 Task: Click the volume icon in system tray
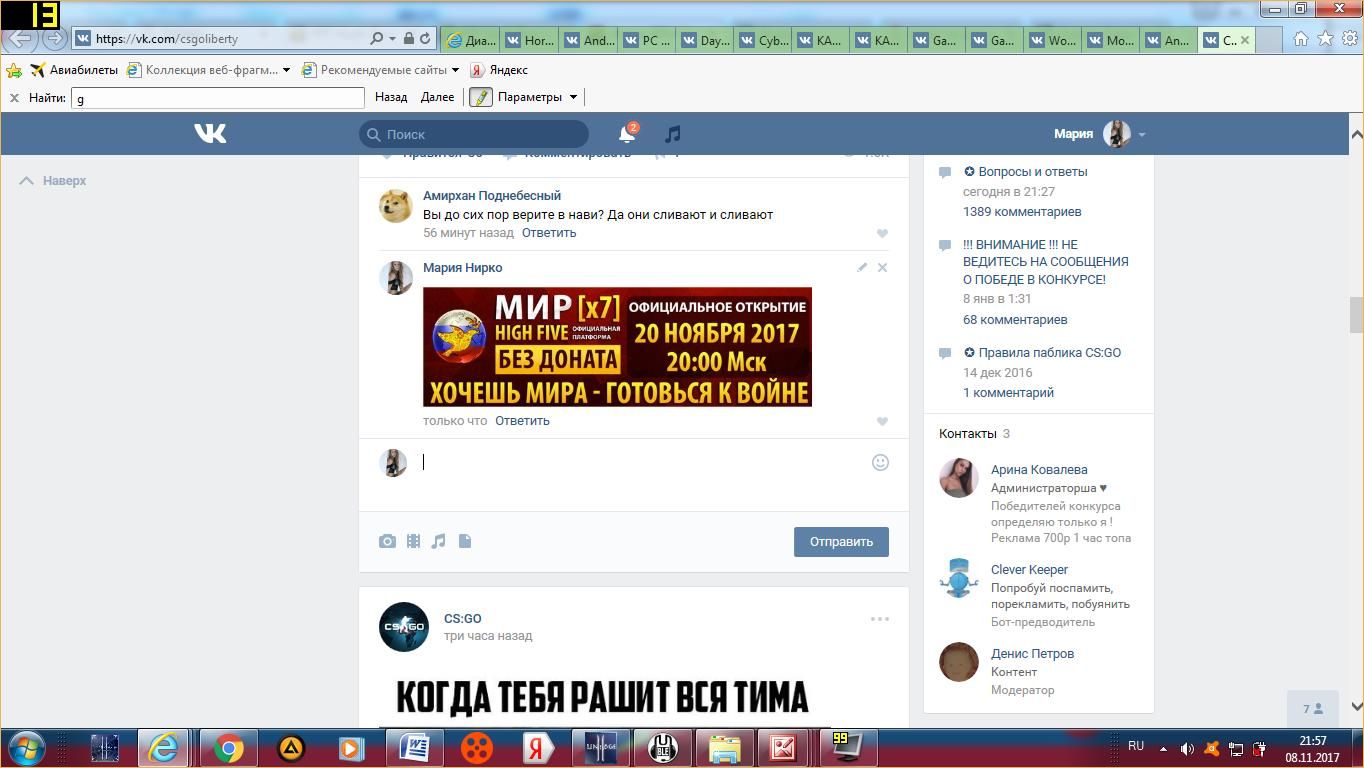[1187, 748]
